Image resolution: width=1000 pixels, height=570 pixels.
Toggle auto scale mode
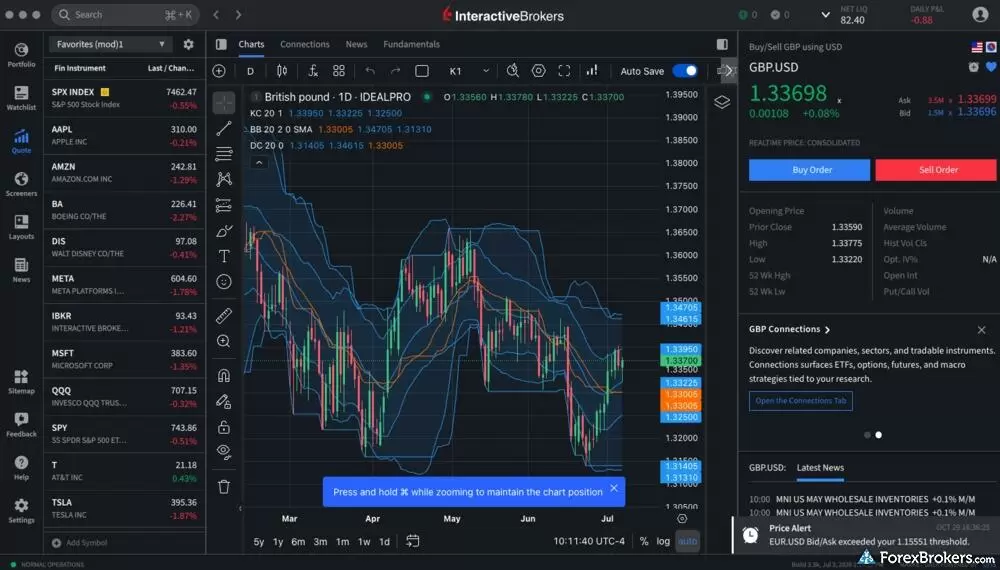pyautogui.click(x=688, y=541)
